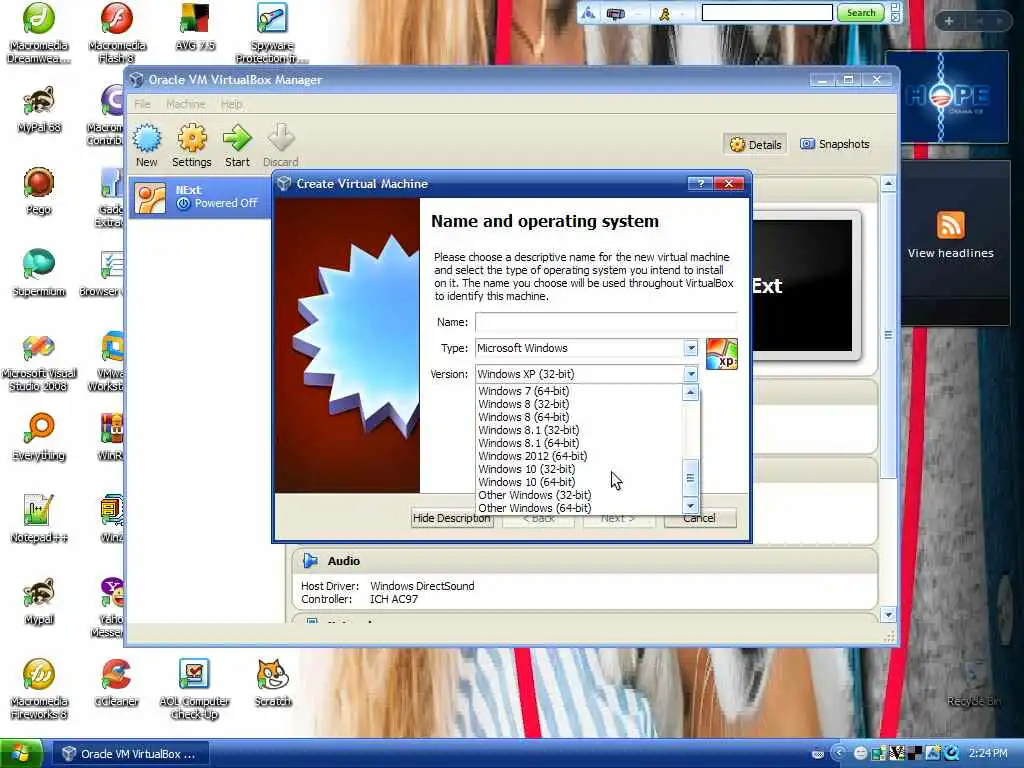Open the Supermium desktop icon

click(x=39, y=273)
